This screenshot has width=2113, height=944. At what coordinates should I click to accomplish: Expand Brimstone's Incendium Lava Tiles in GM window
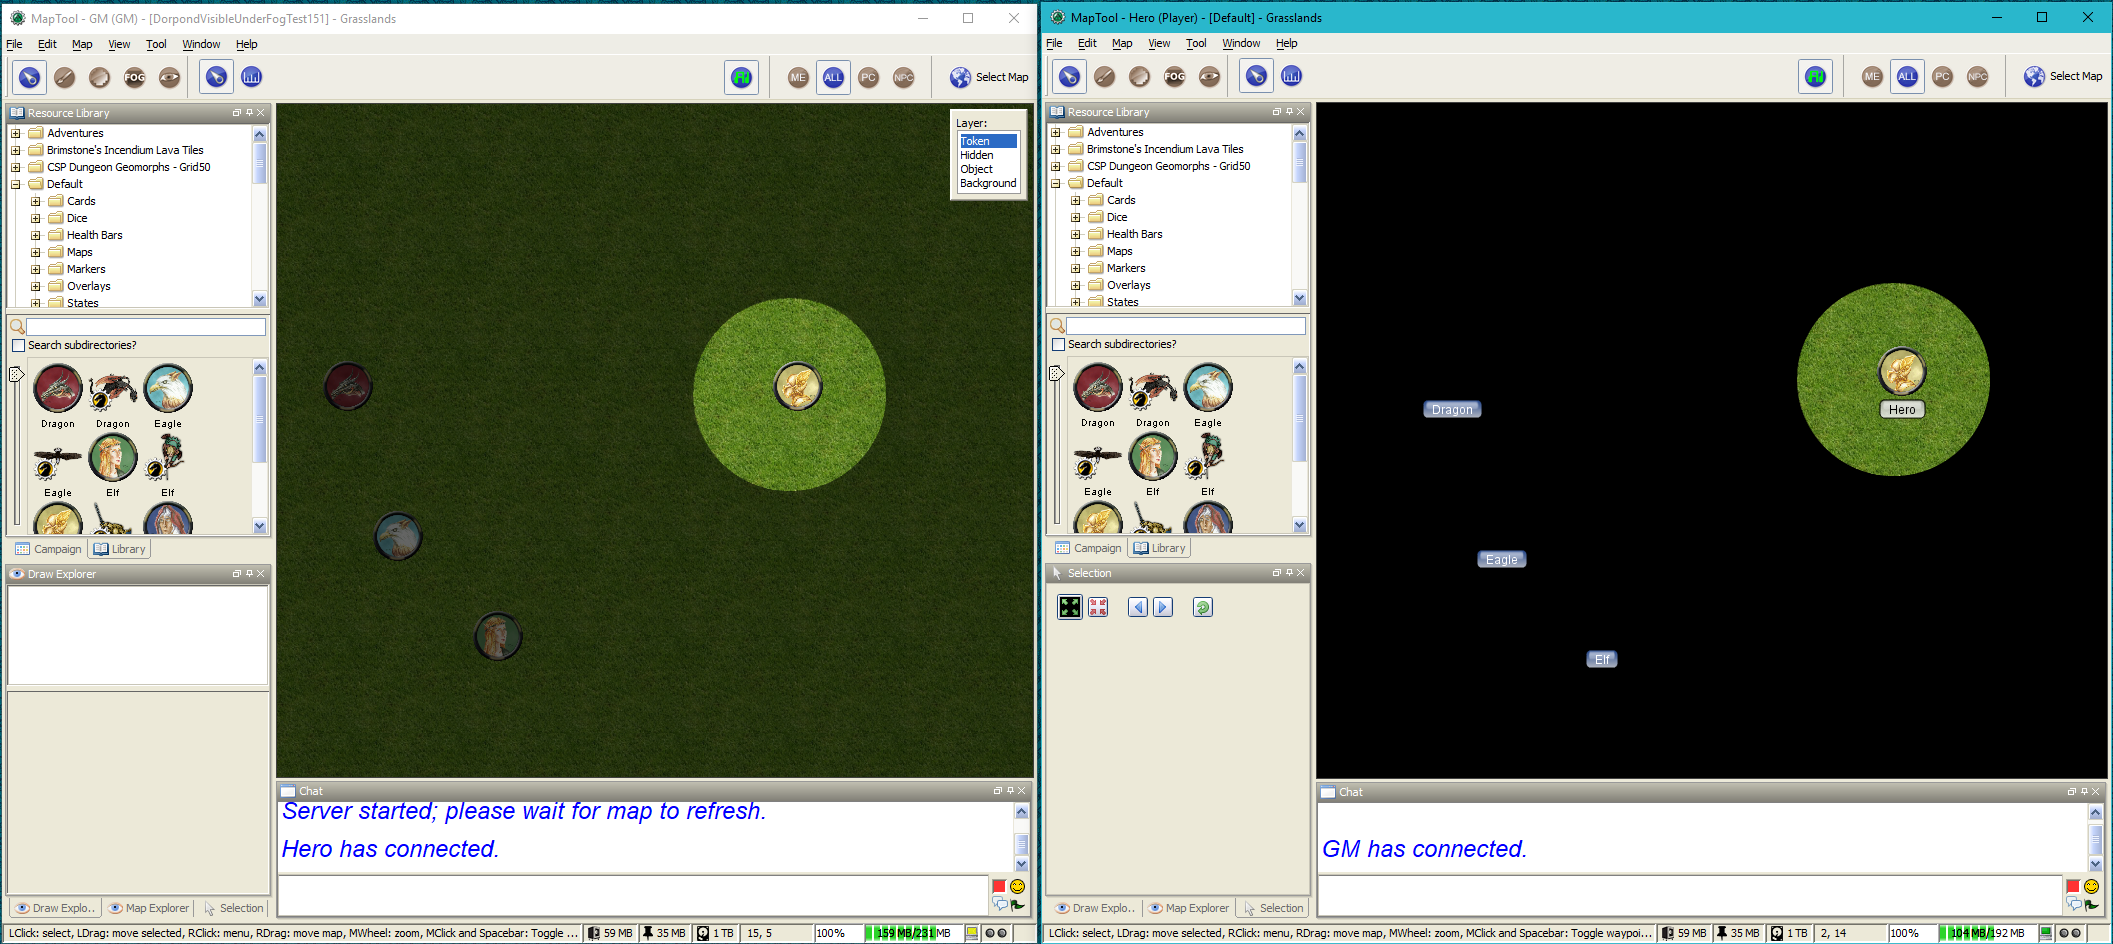[16, 150]
